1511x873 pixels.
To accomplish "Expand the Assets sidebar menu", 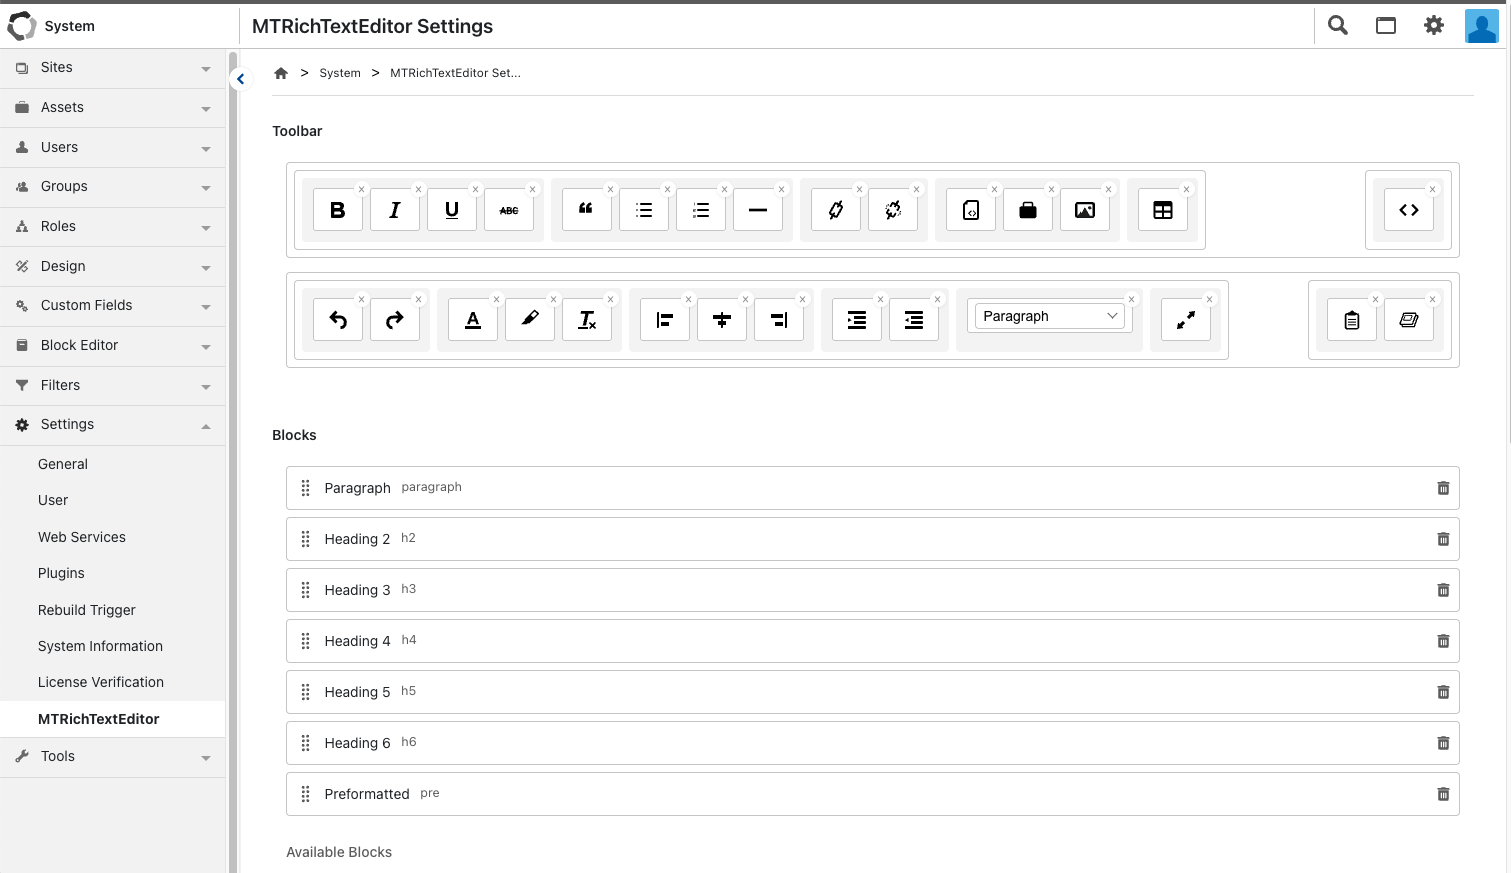I will (113, 108).
